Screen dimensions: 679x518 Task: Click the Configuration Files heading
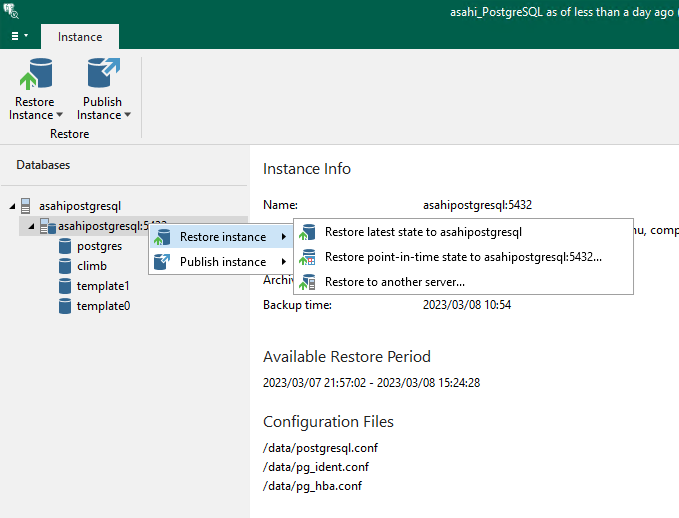[328, 421]
